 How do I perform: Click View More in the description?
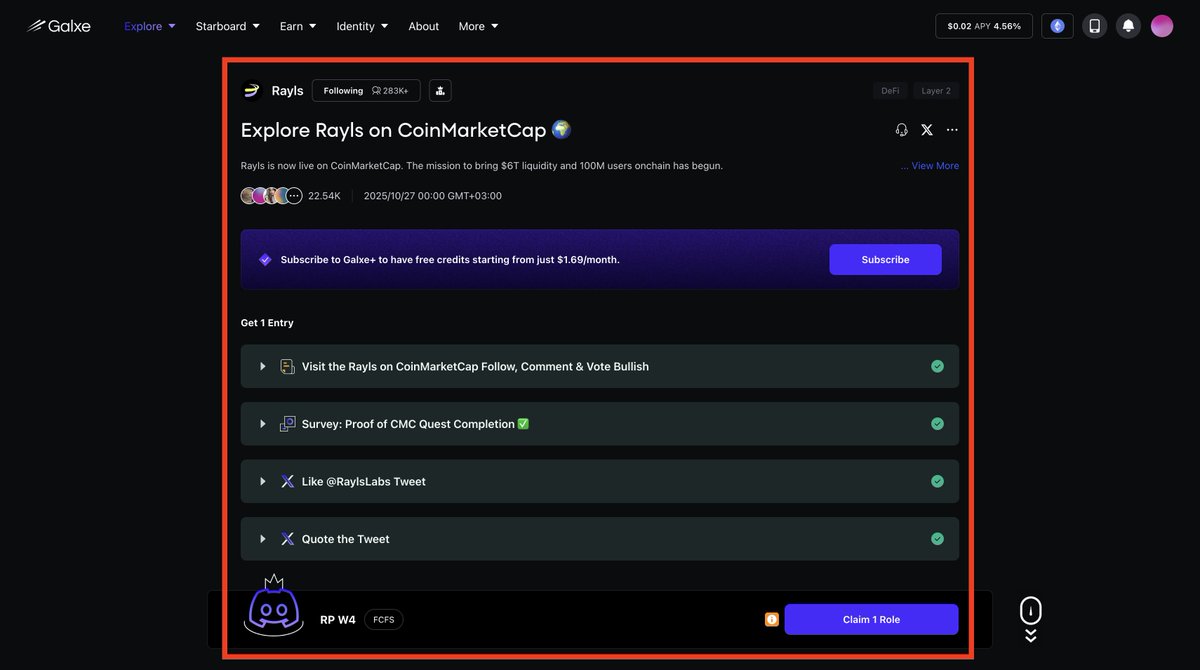[x=935, y=166]
